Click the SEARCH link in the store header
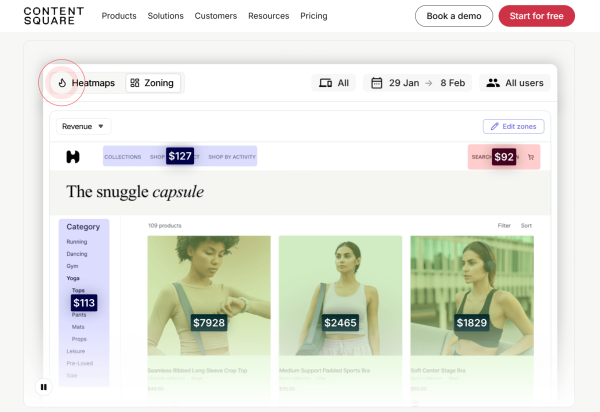The image size is (600, 412). [x=481, y=157]
